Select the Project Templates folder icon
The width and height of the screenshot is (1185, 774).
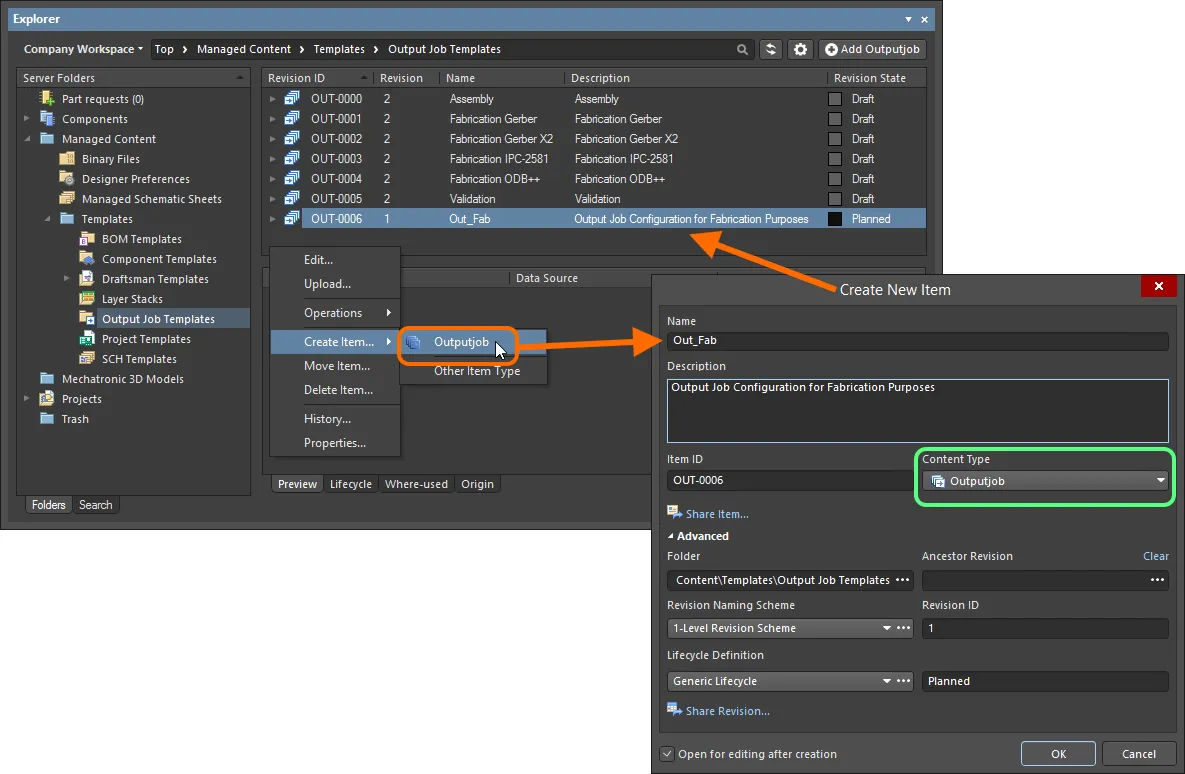point(87,339)
